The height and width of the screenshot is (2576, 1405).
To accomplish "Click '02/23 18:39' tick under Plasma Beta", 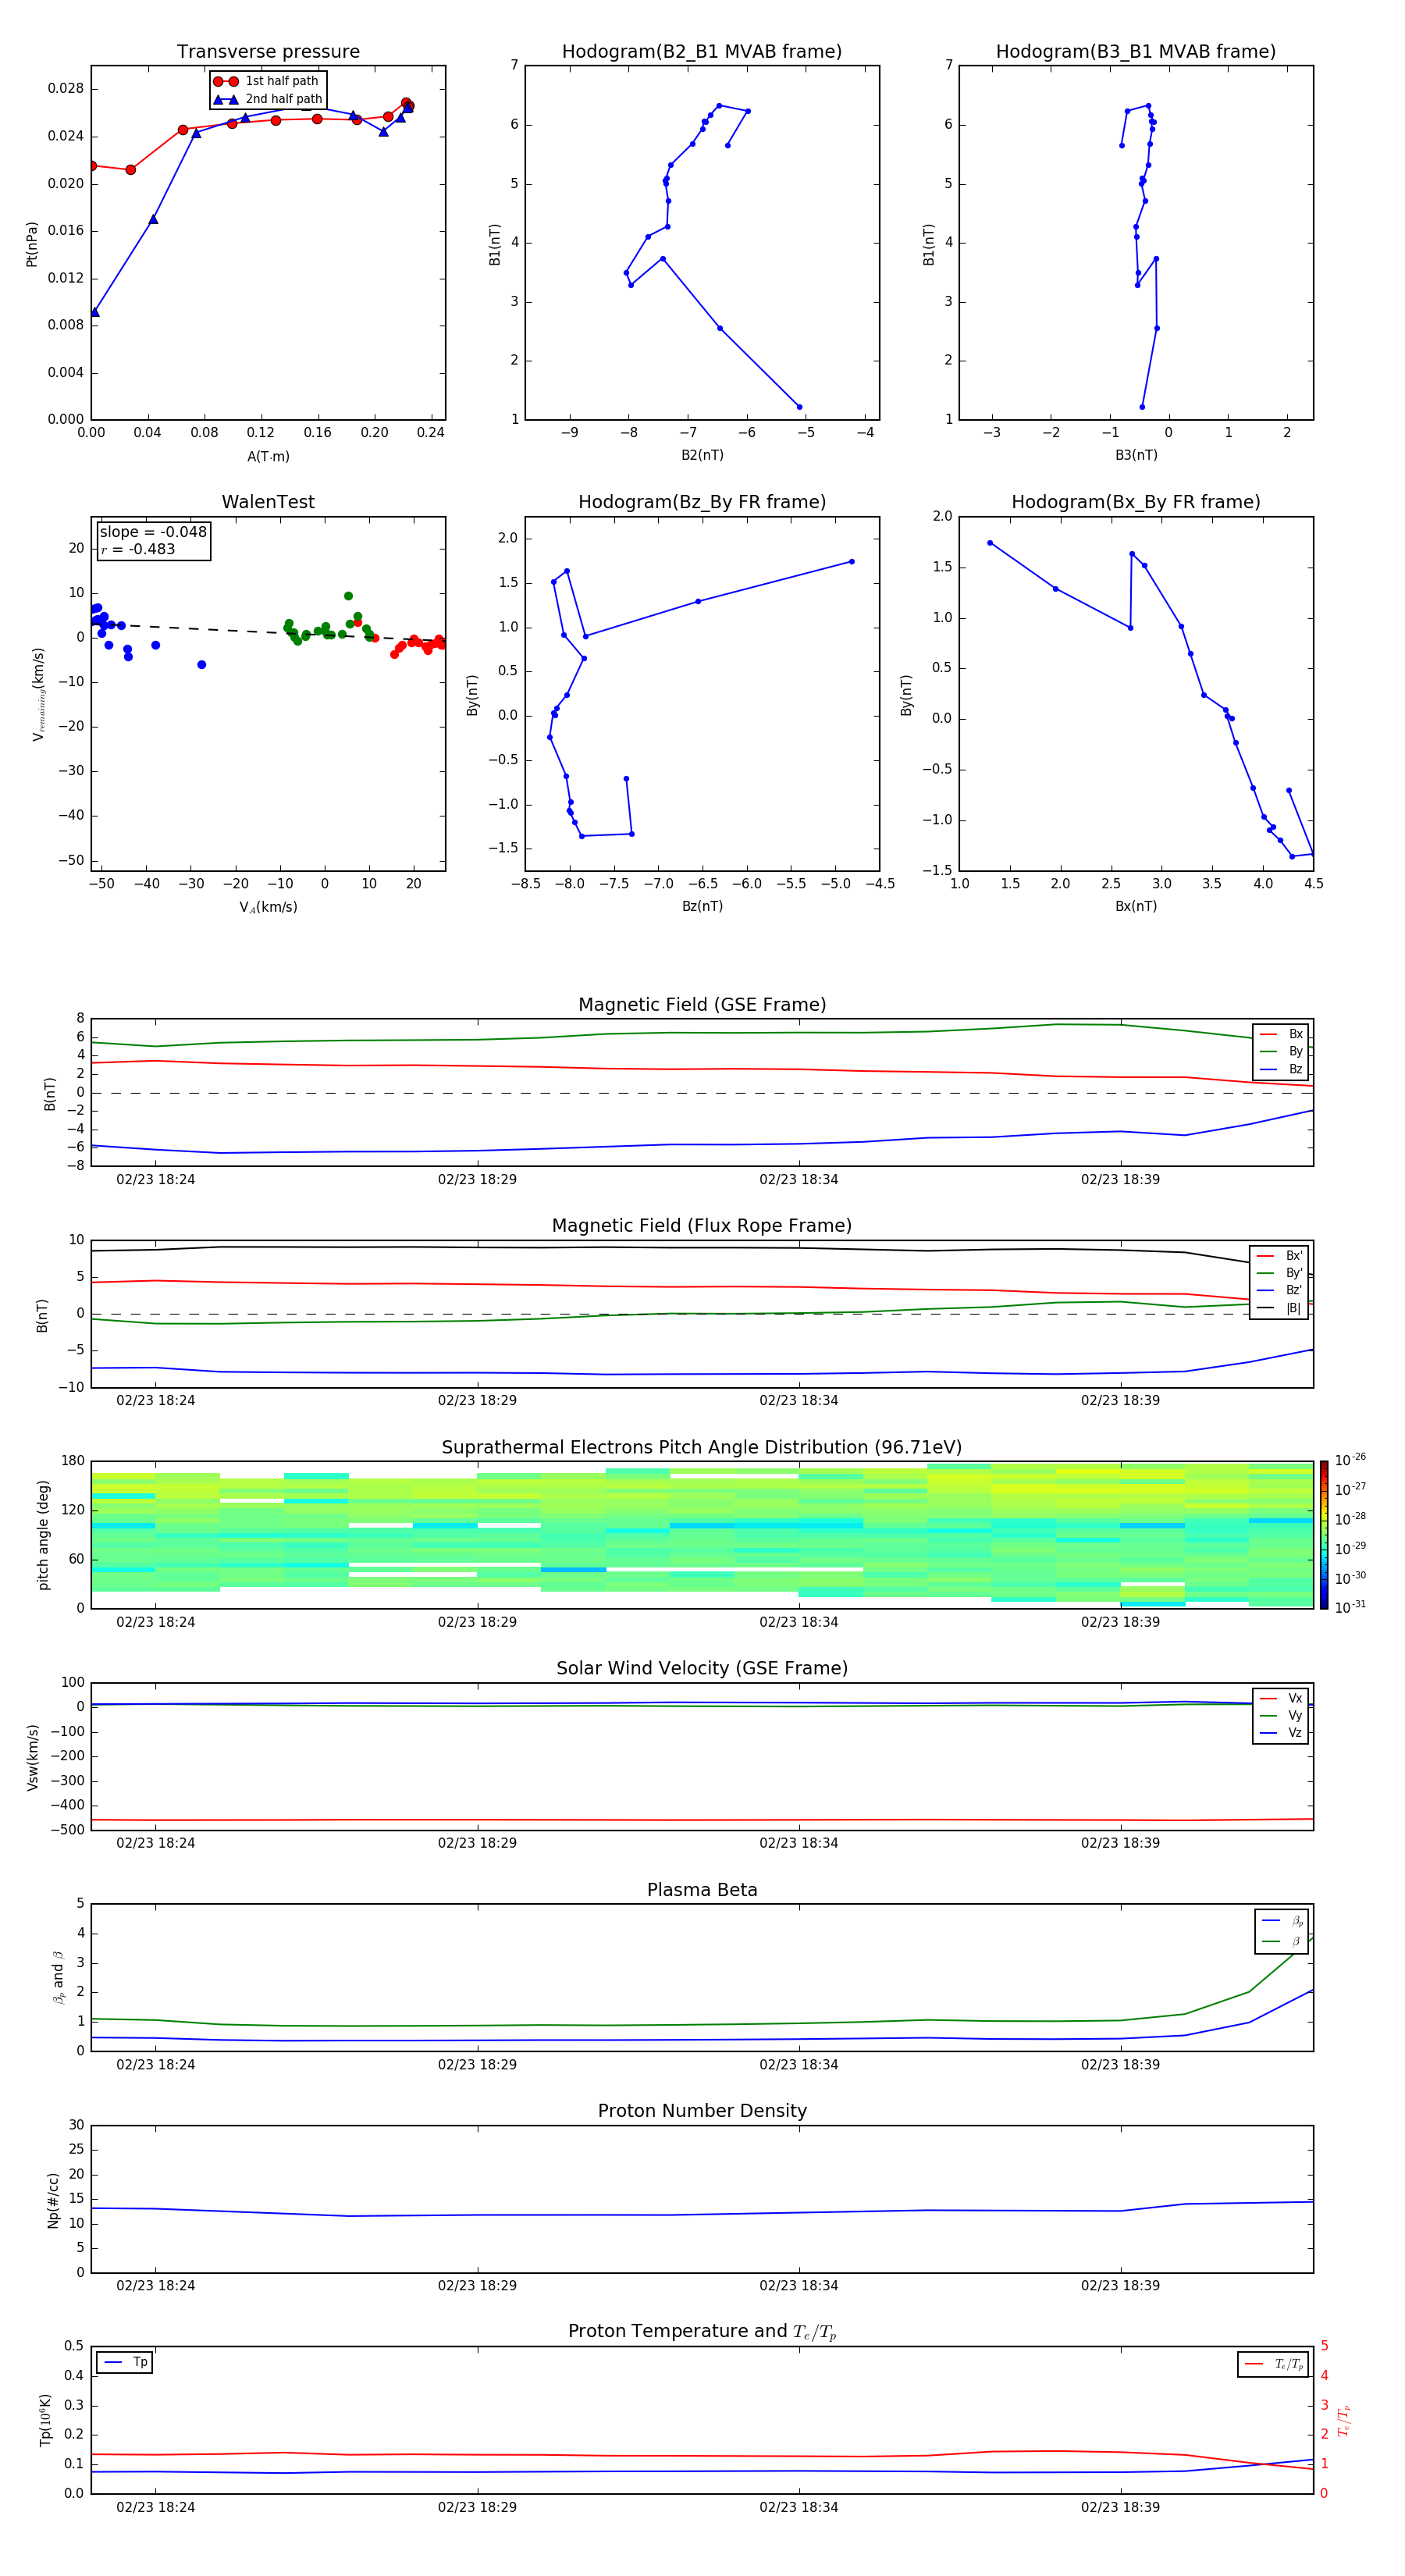I will coord(1120,2065).
